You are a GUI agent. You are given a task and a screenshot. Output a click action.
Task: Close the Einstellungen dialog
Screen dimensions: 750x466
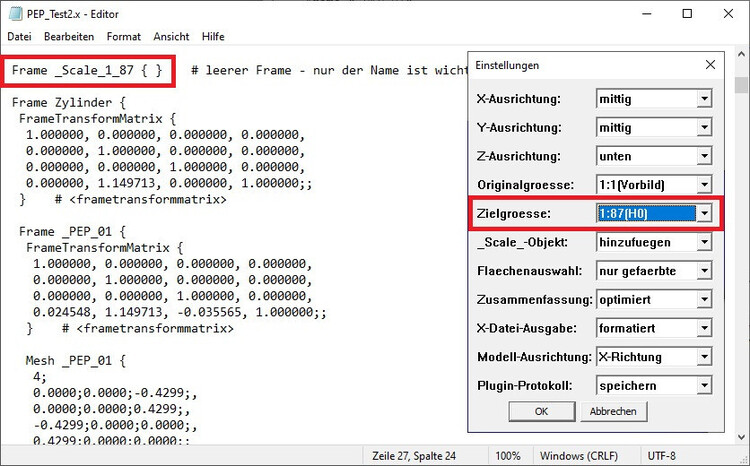(710, 65)
